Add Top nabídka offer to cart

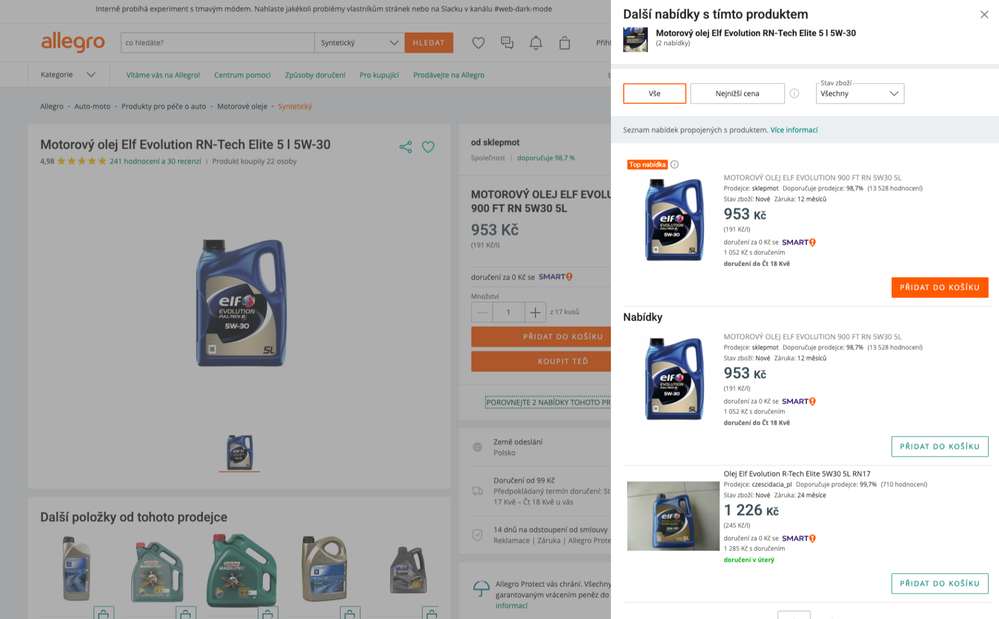939,287
